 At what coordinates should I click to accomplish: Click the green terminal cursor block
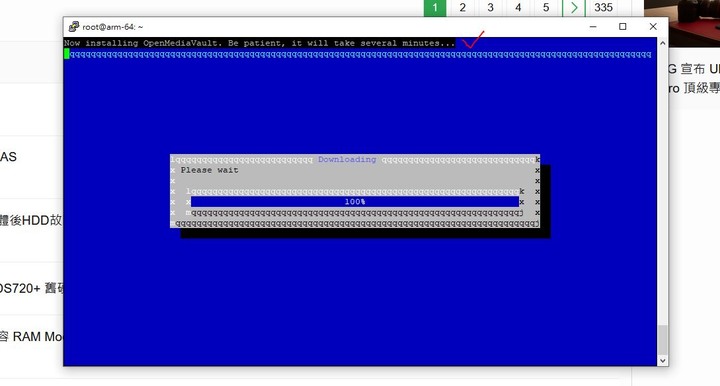67,54
